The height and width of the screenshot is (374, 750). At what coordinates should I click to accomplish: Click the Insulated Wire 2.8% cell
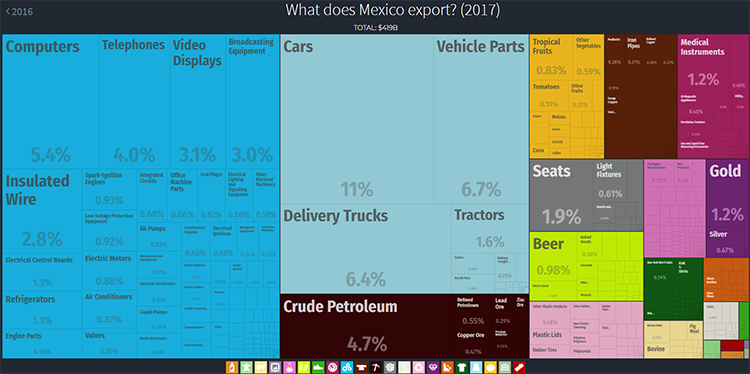coord(42,211)
